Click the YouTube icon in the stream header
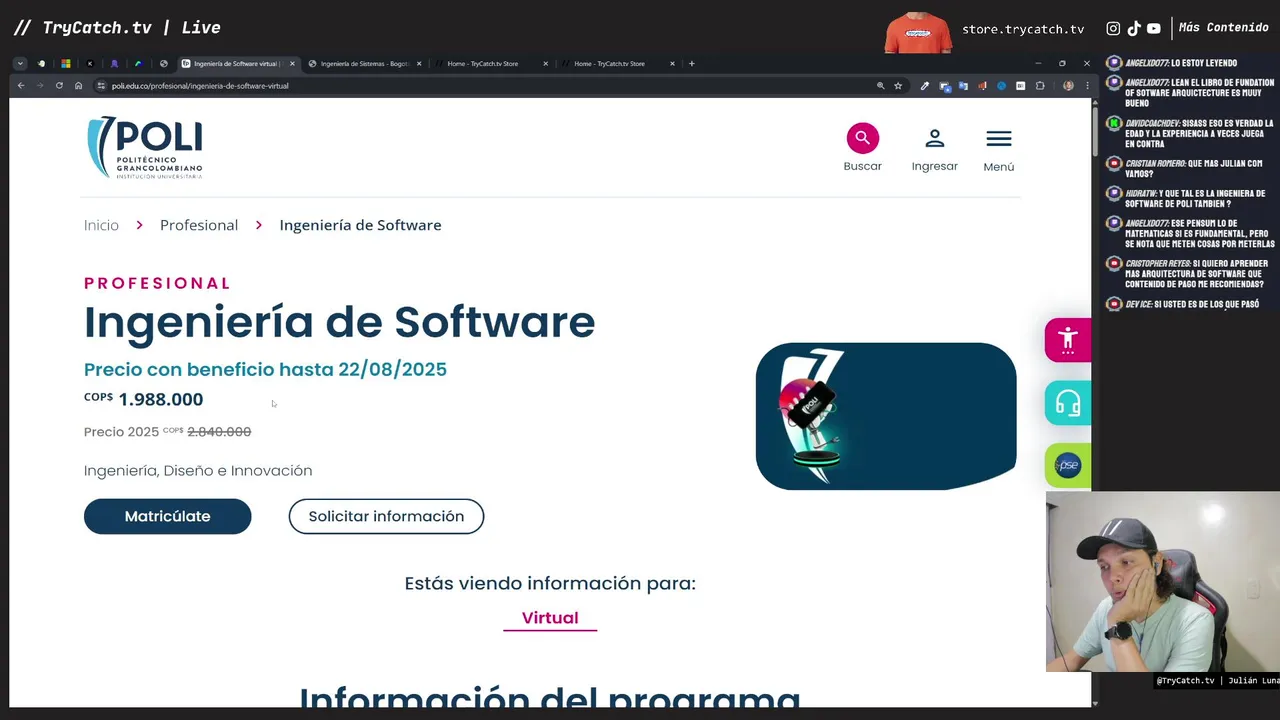1280x720 pixels. pos(1154,29)
